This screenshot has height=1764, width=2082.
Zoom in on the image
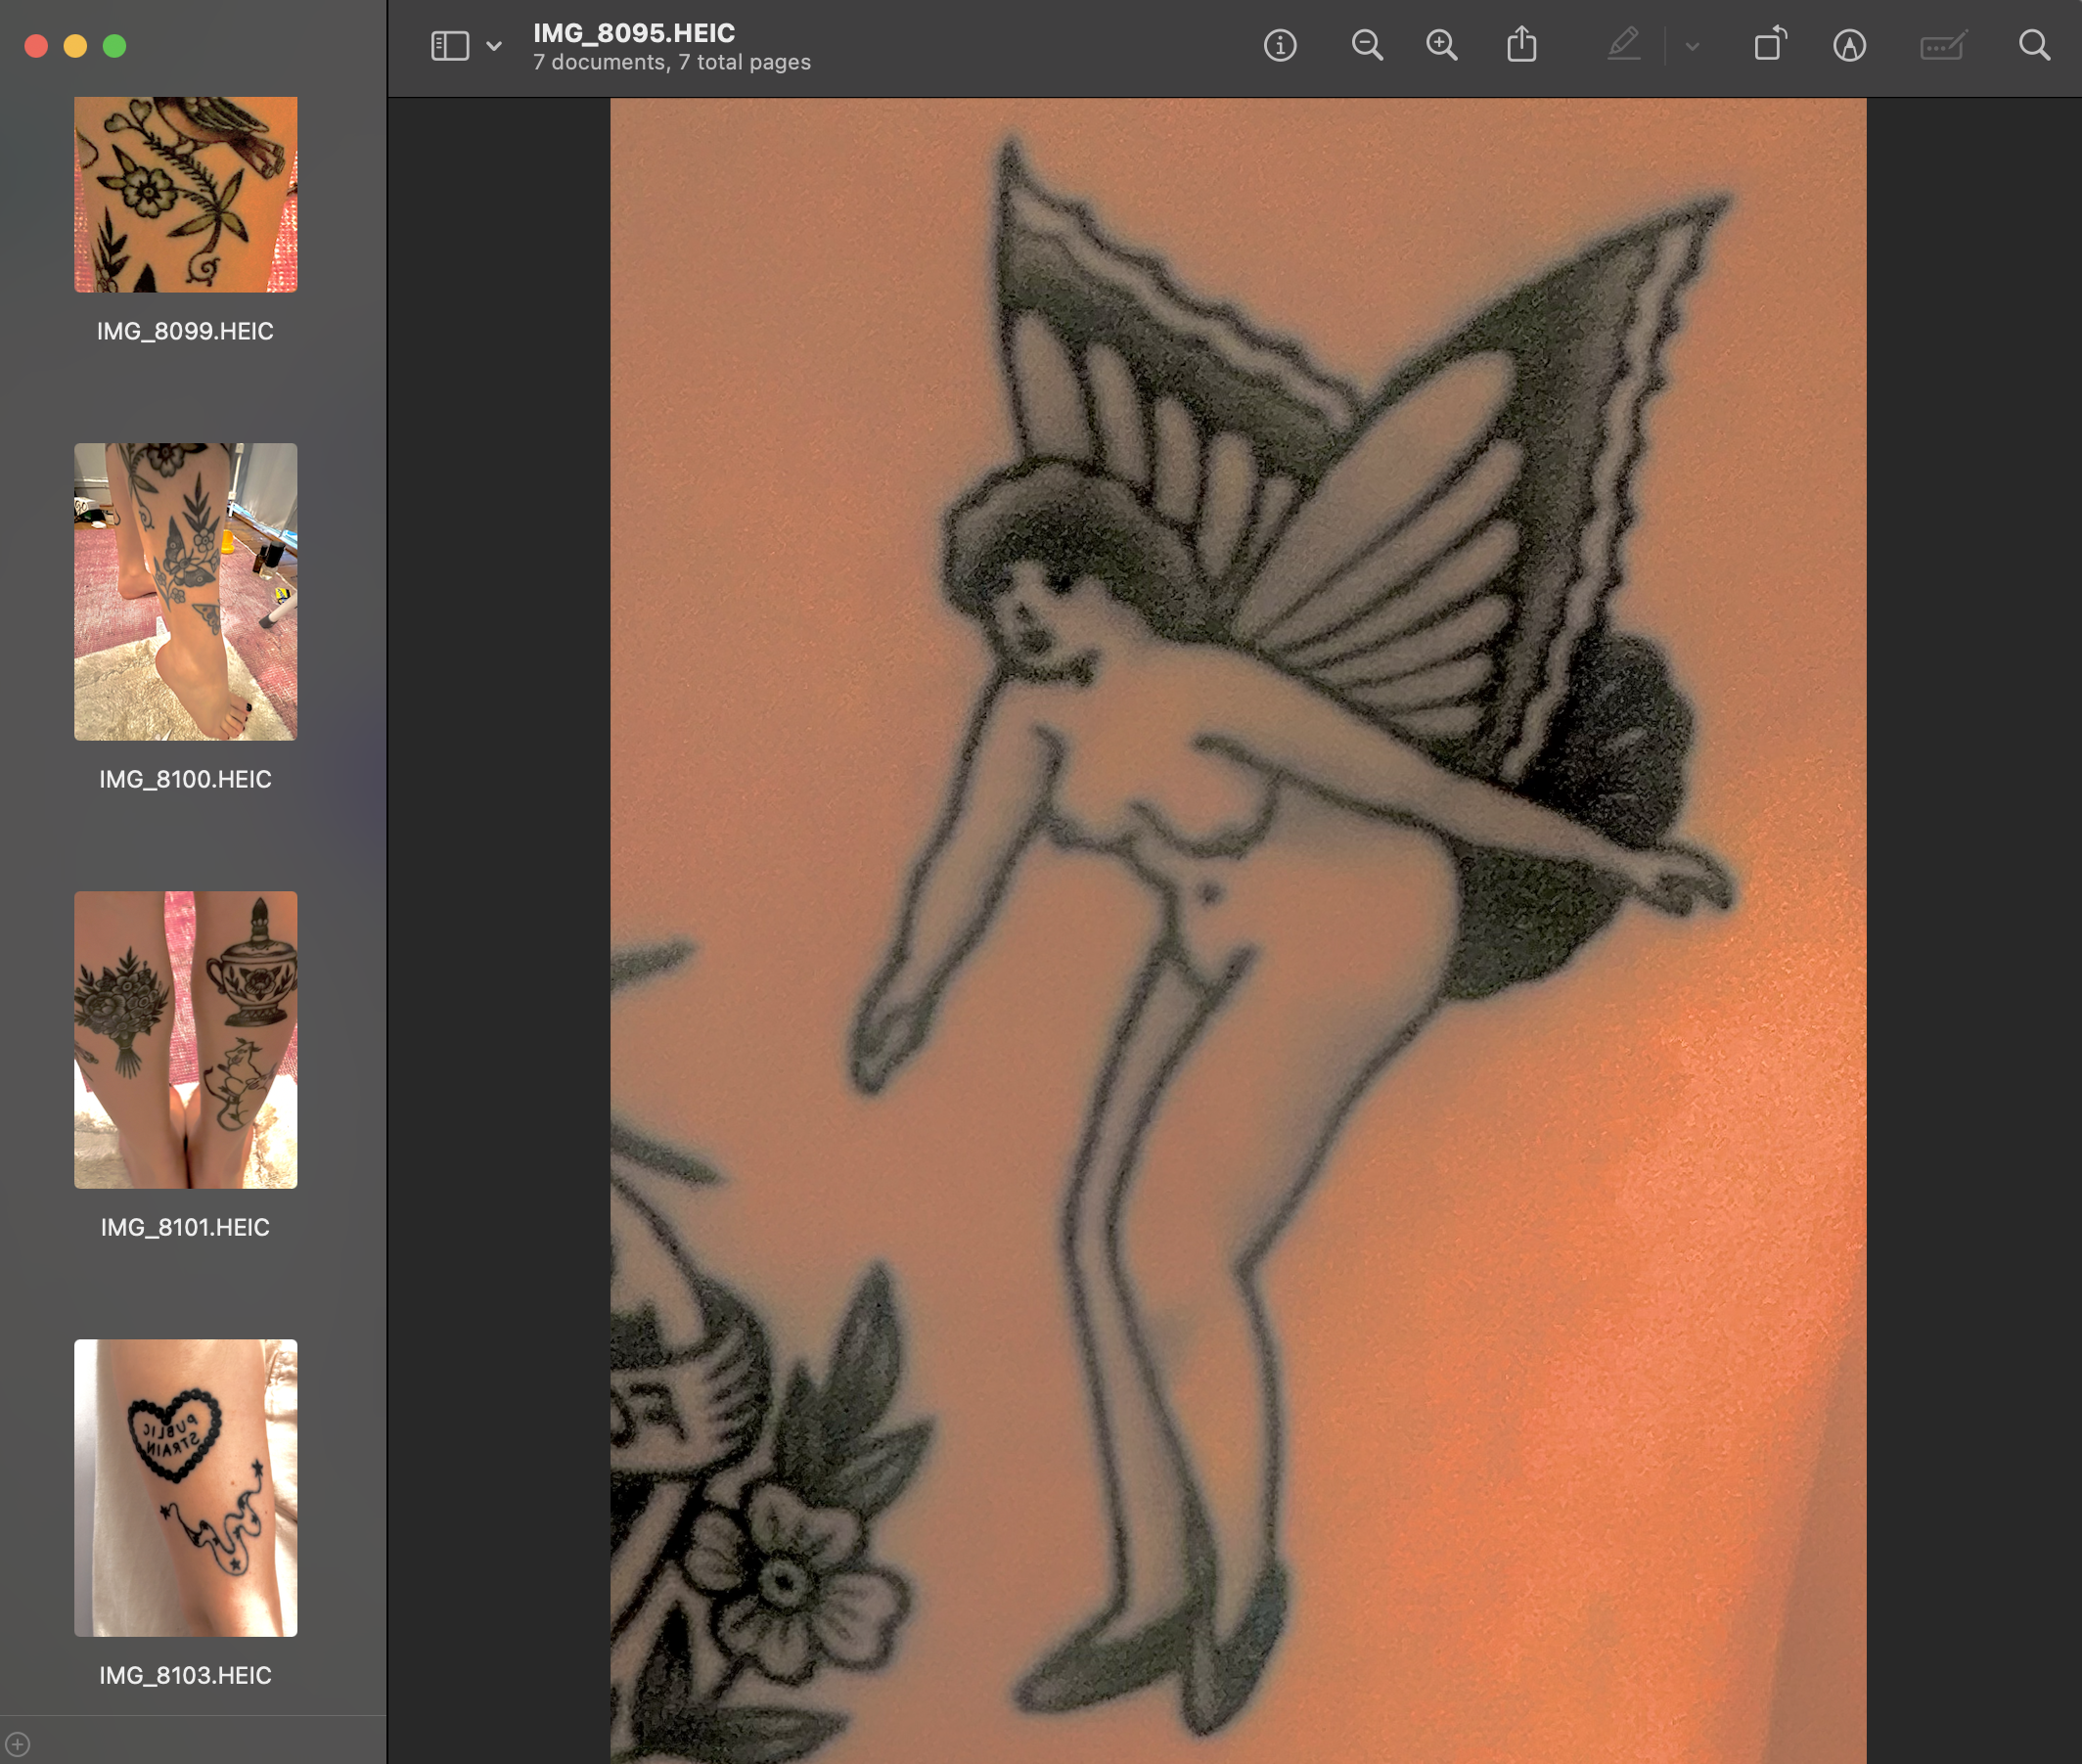pyautogui.click(x=1441, y=46)
